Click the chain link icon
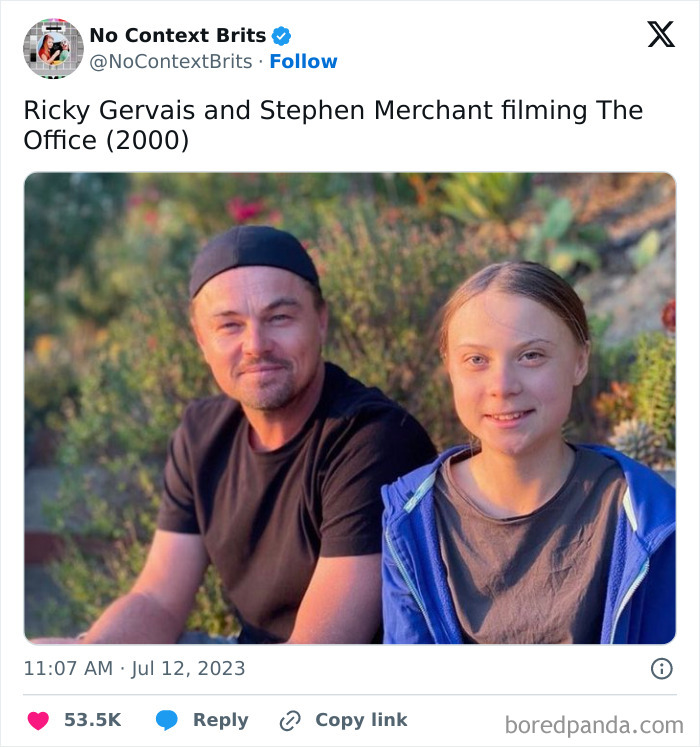Viewport: 700px width, 747px height. [x=290, y=720]
